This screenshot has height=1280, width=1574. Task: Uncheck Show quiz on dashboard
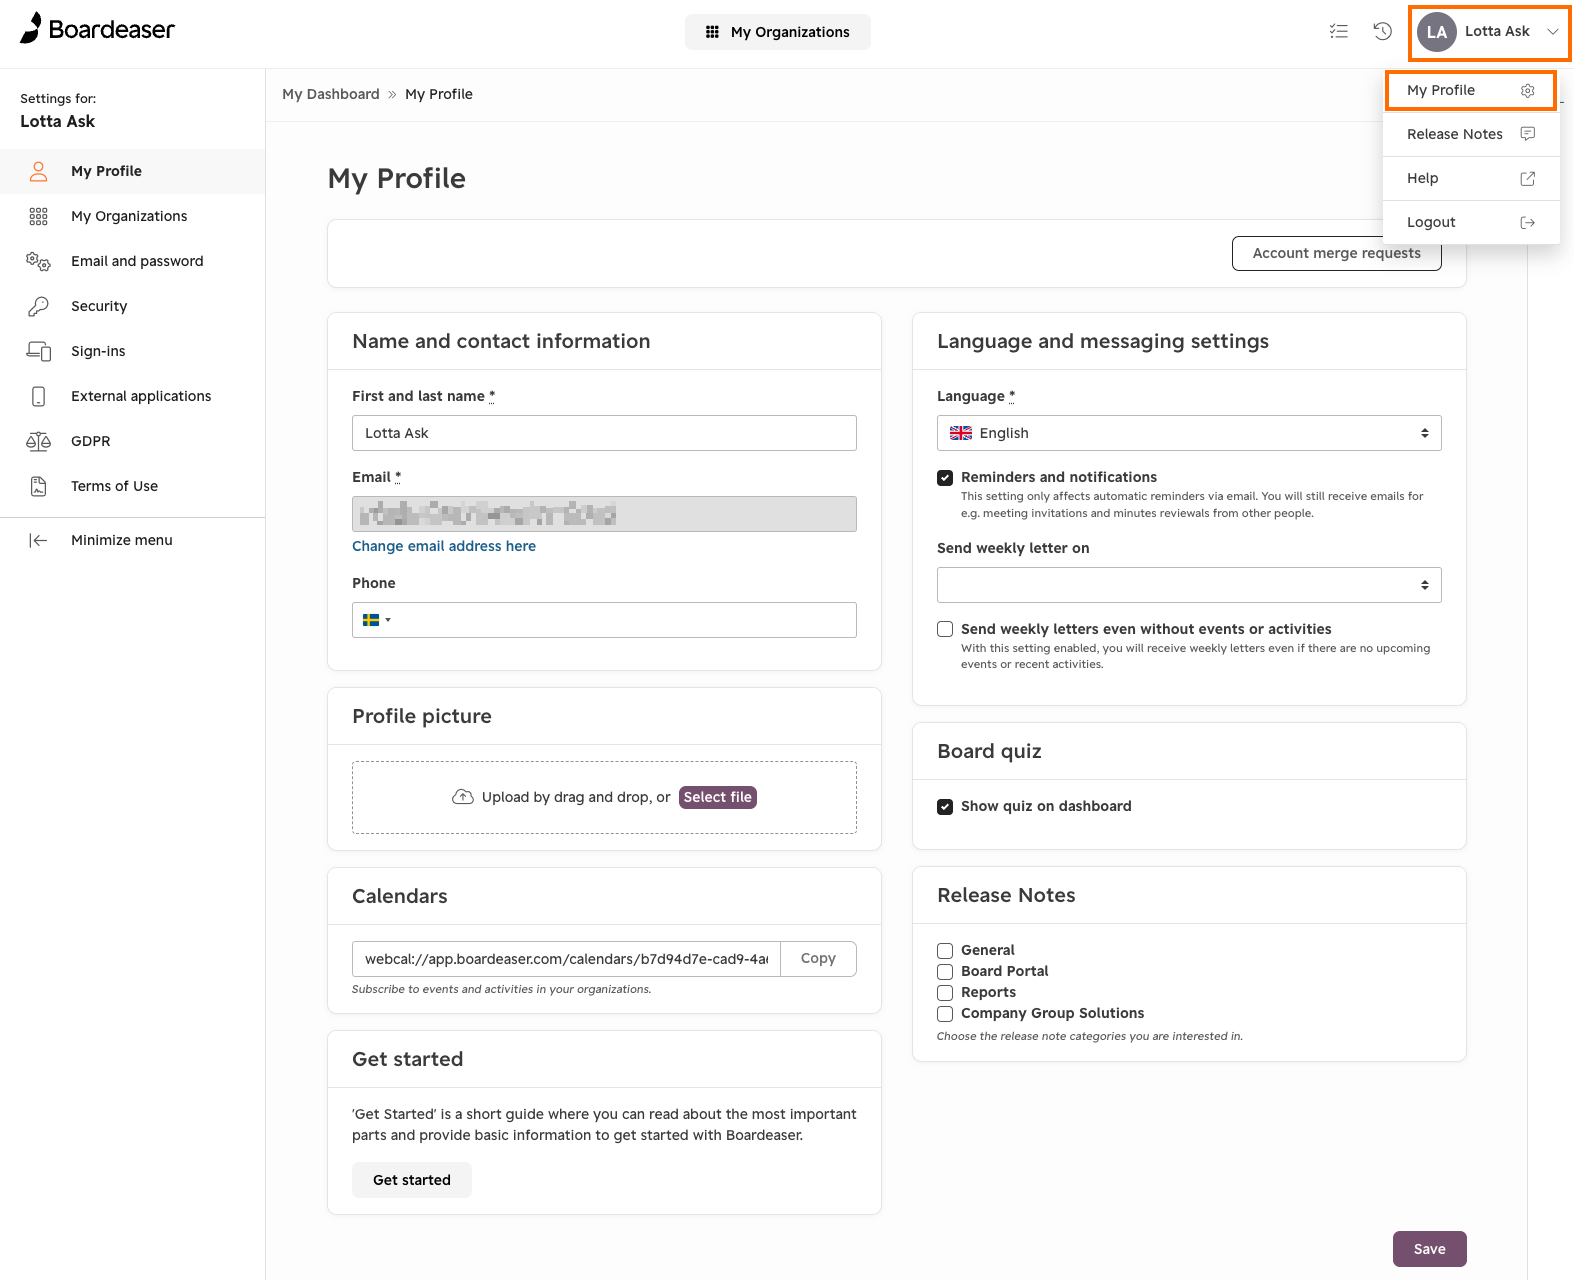click(x=945, y=807)
